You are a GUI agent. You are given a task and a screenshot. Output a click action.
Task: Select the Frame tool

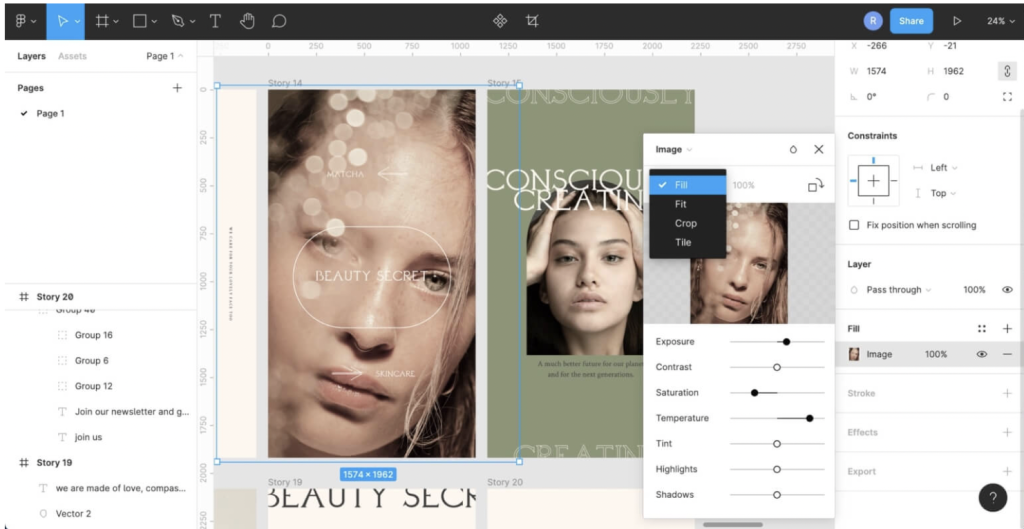(x=101, y=21)
